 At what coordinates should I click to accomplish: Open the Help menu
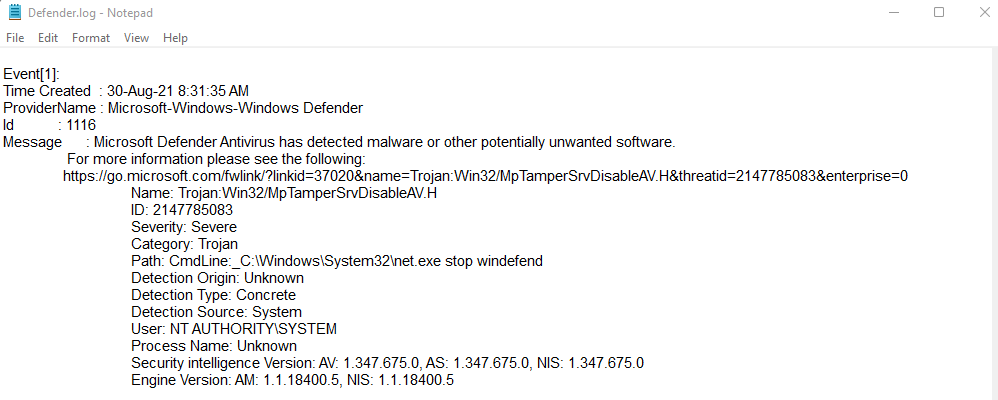point(175,38)
